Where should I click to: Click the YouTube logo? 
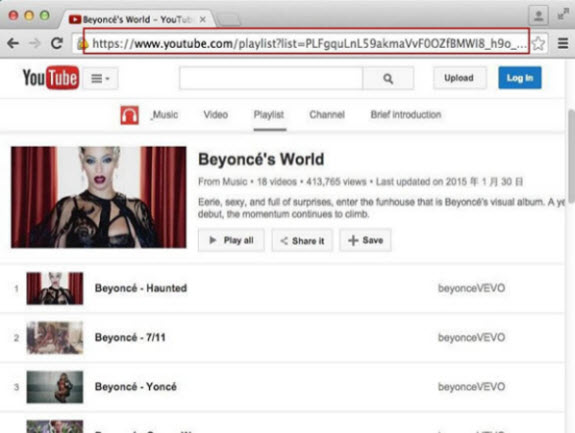click(x=51, y=77)
